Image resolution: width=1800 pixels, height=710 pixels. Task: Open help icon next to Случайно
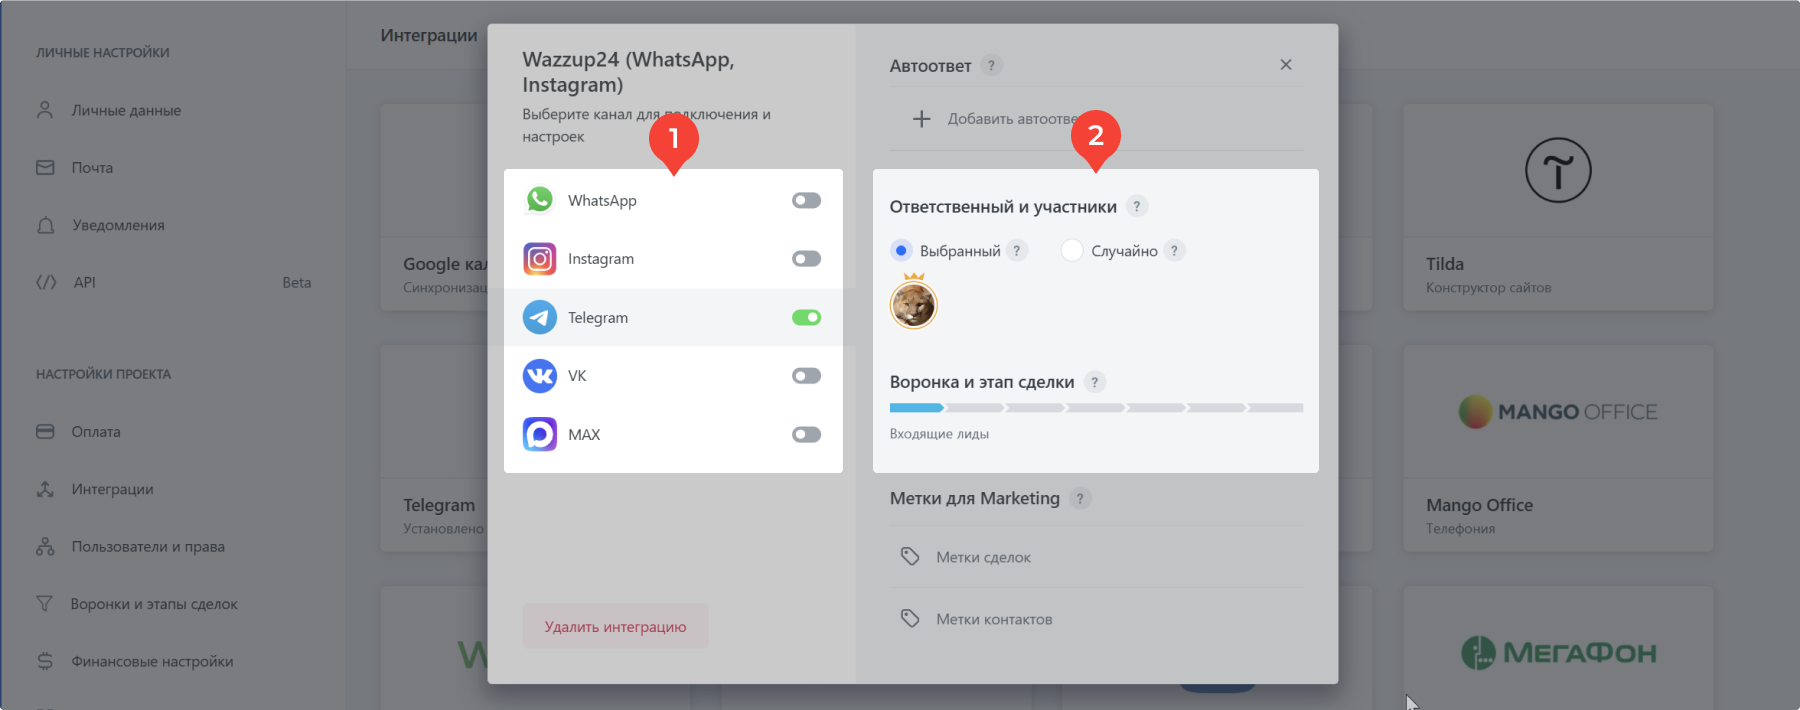(x=1174, y=250)
